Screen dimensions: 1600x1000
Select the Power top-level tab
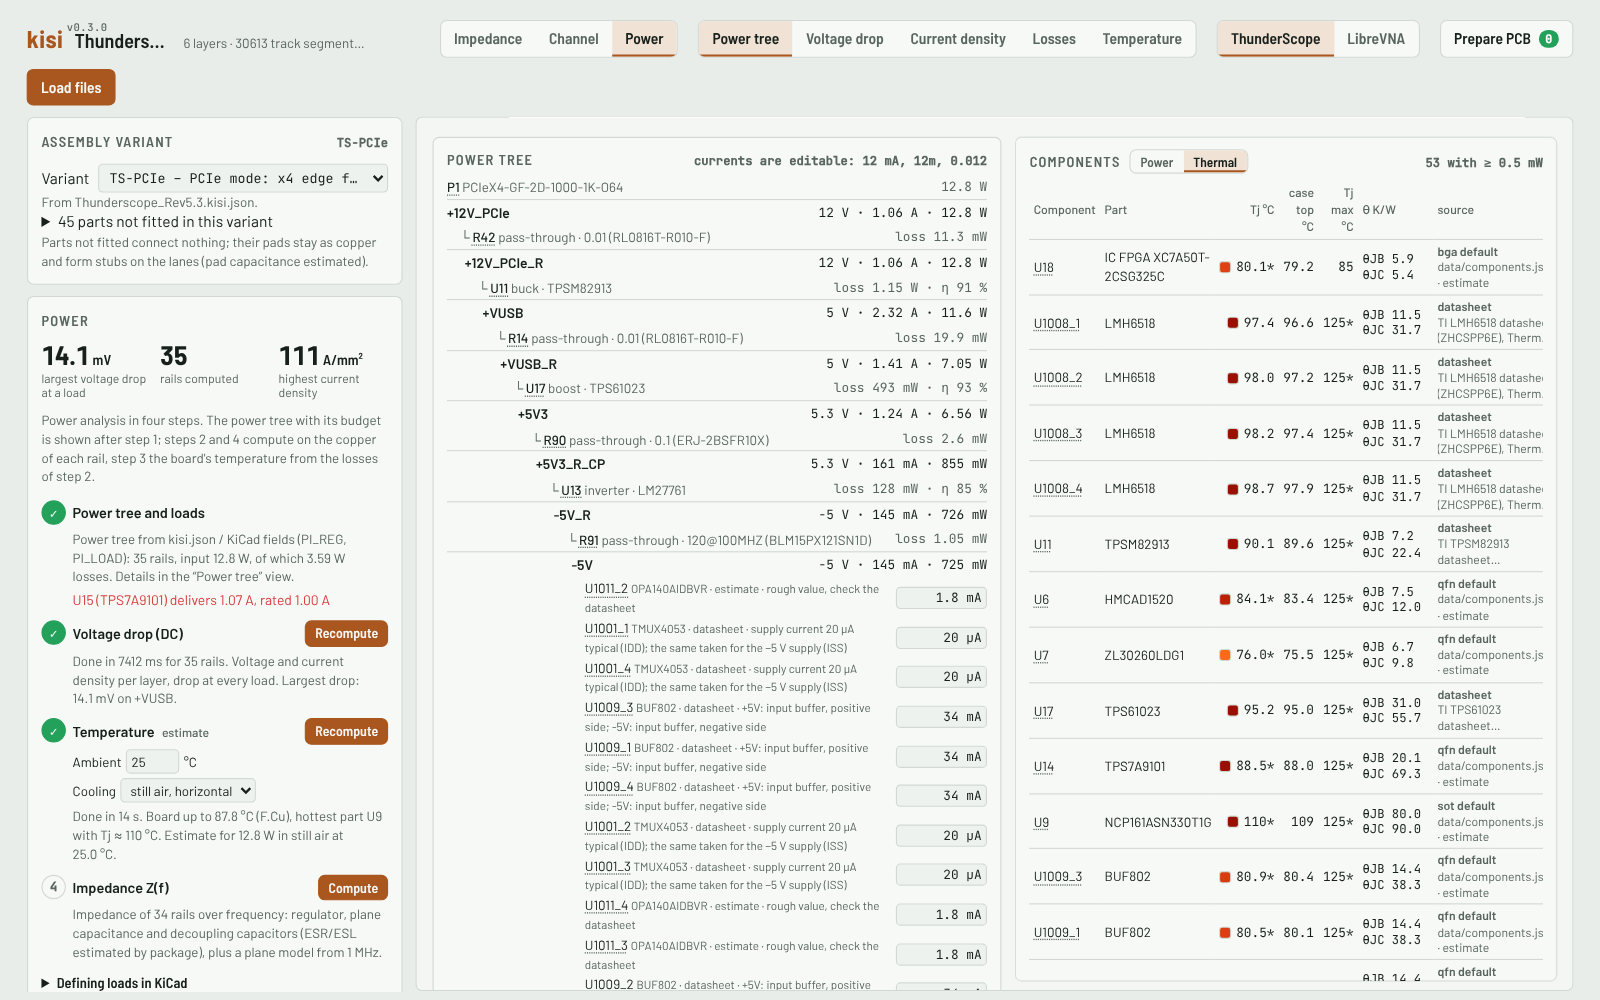(644, 39)
